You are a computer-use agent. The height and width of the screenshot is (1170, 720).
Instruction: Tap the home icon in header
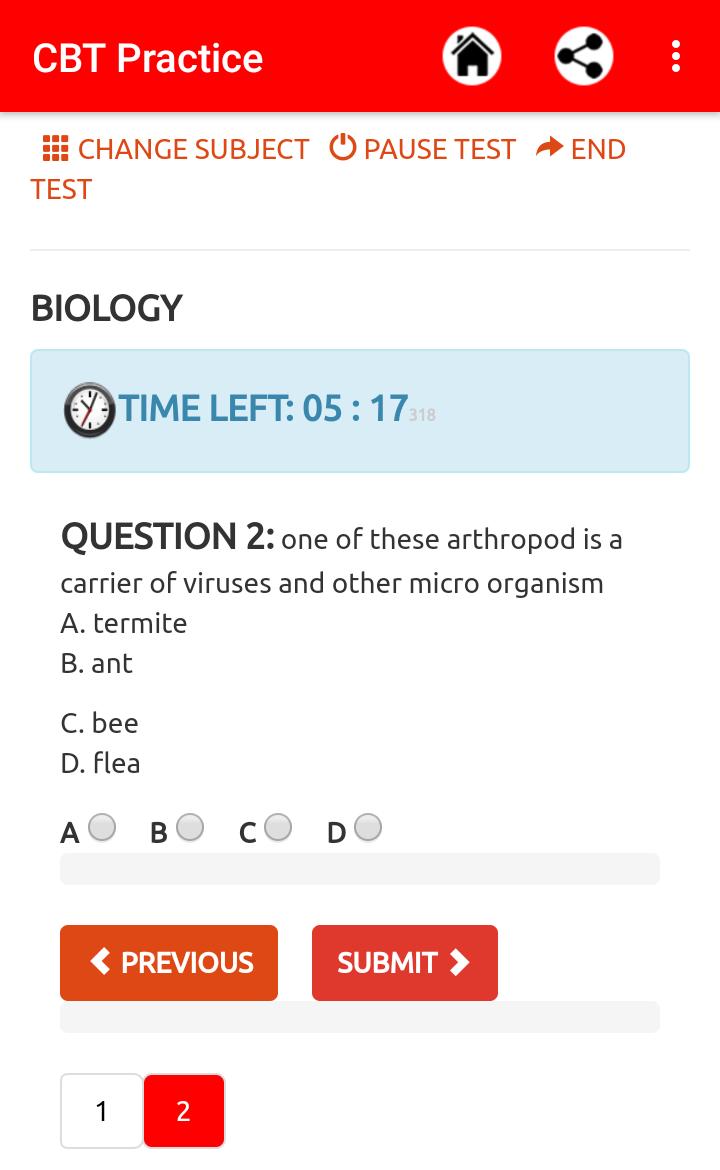pos(472,56)
